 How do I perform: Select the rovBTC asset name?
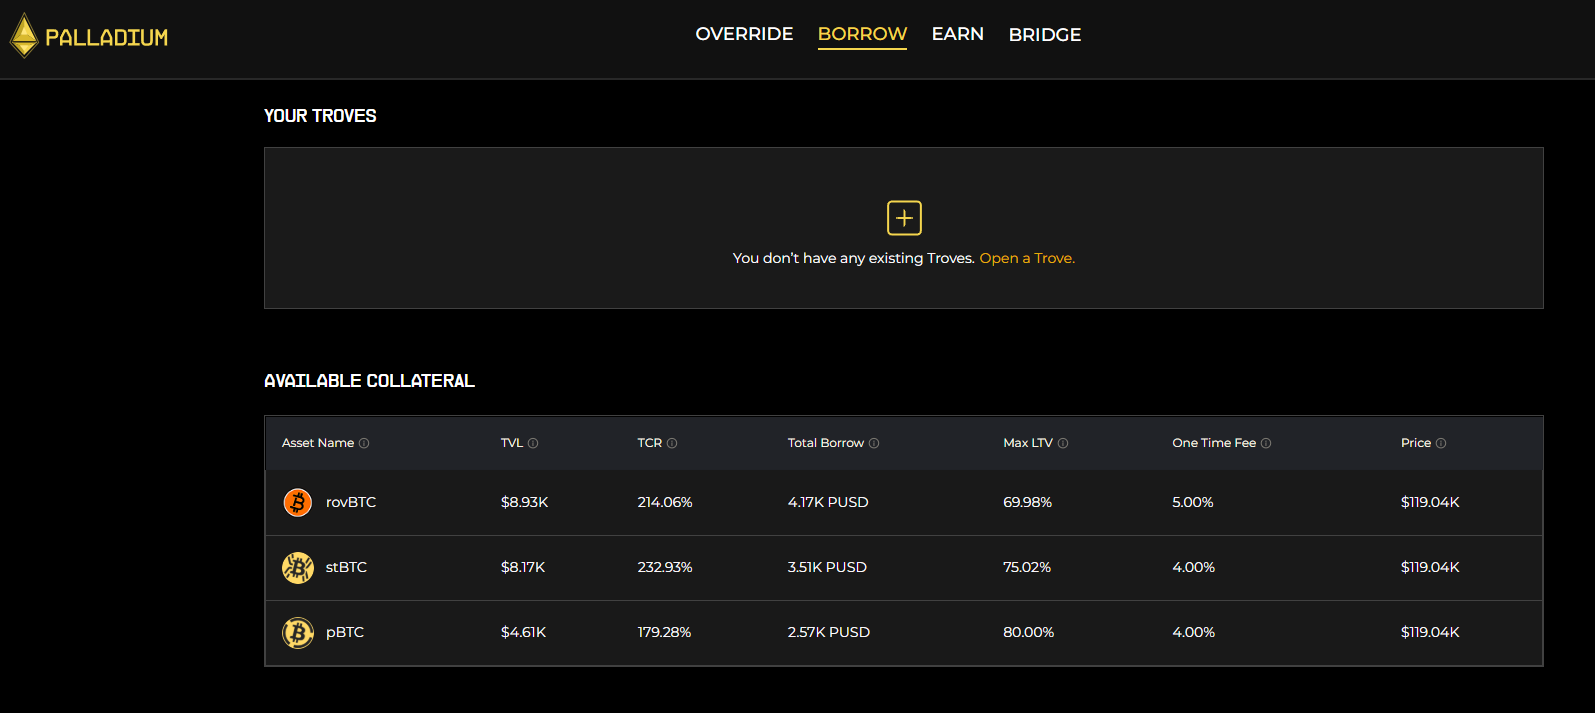351,502
